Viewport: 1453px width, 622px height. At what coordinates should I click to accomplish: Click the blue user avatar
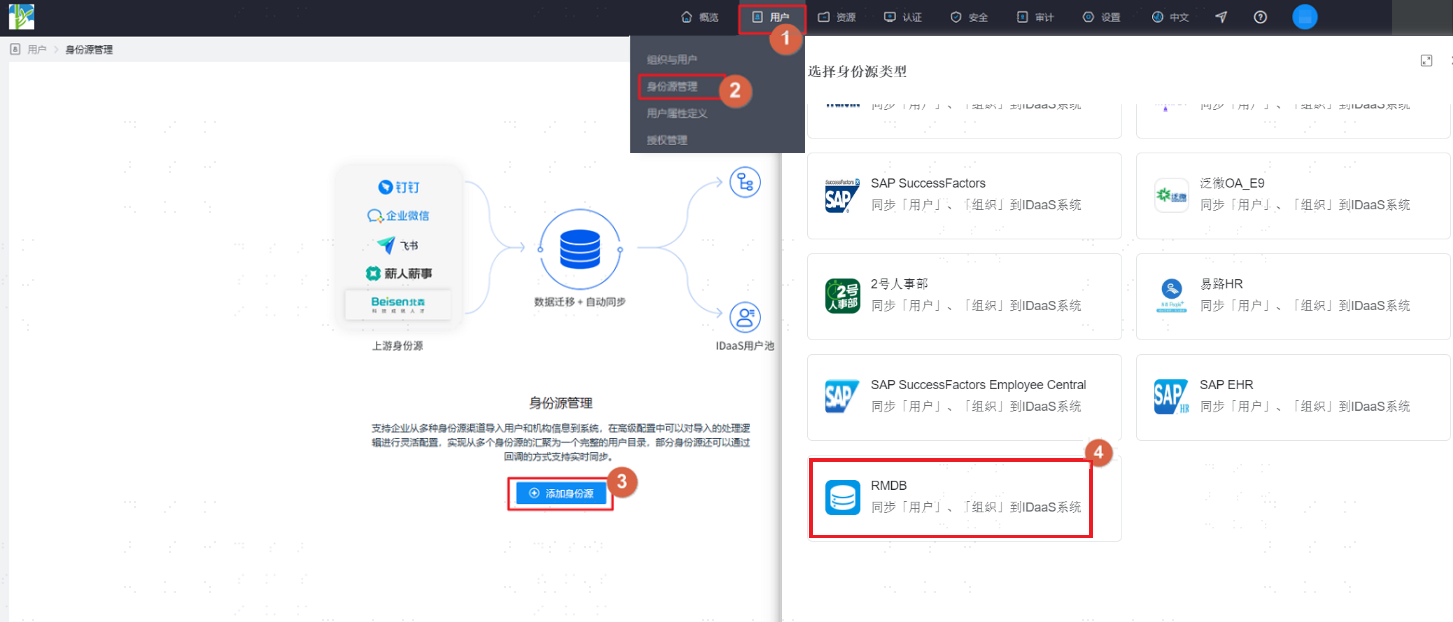[x=1305, y=17]
